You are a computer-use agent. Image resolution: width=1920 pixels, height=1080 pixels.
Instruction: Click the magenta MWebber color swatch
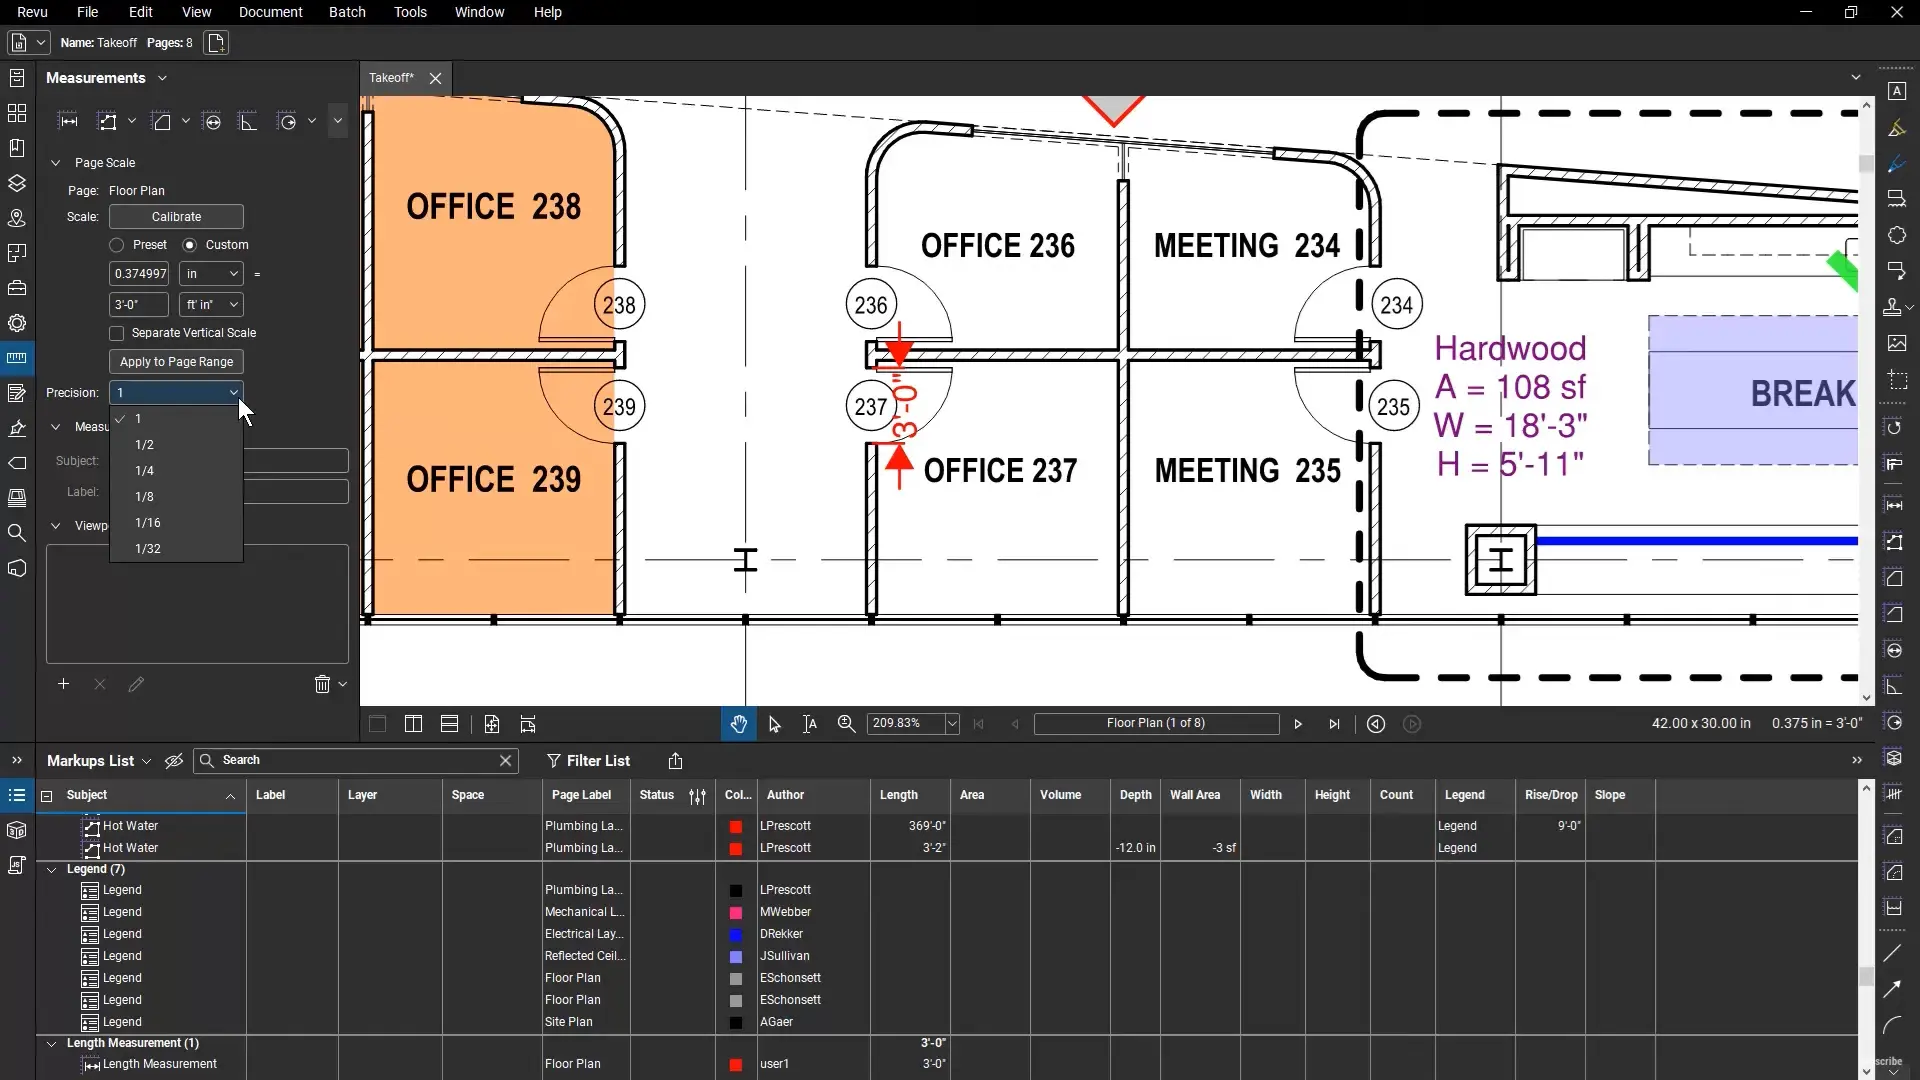click(736, 913)
